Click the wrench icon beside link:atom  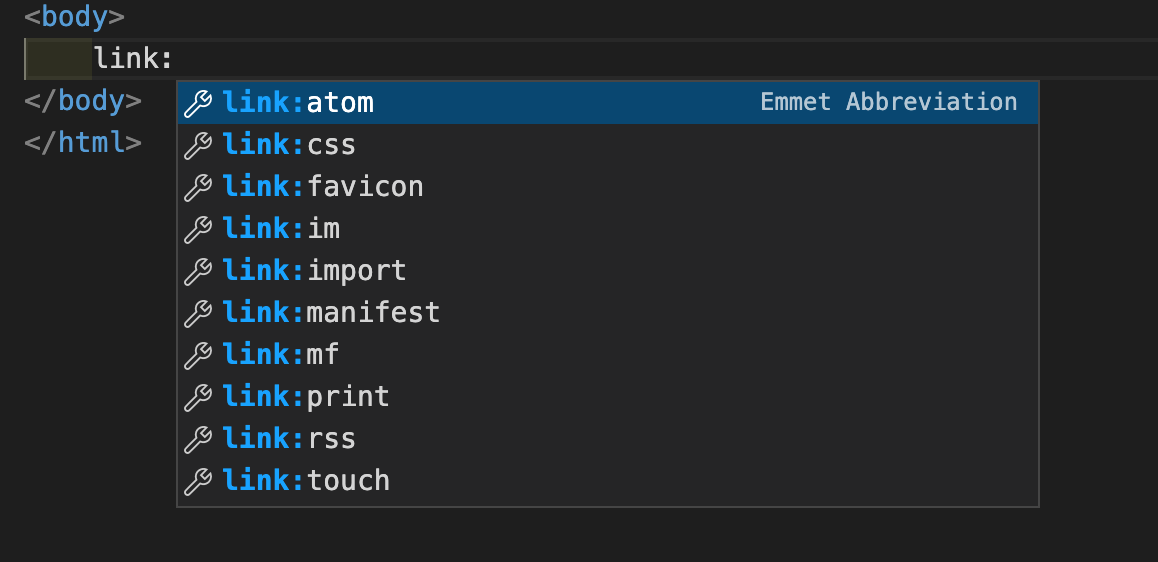[x=199, y=103]
